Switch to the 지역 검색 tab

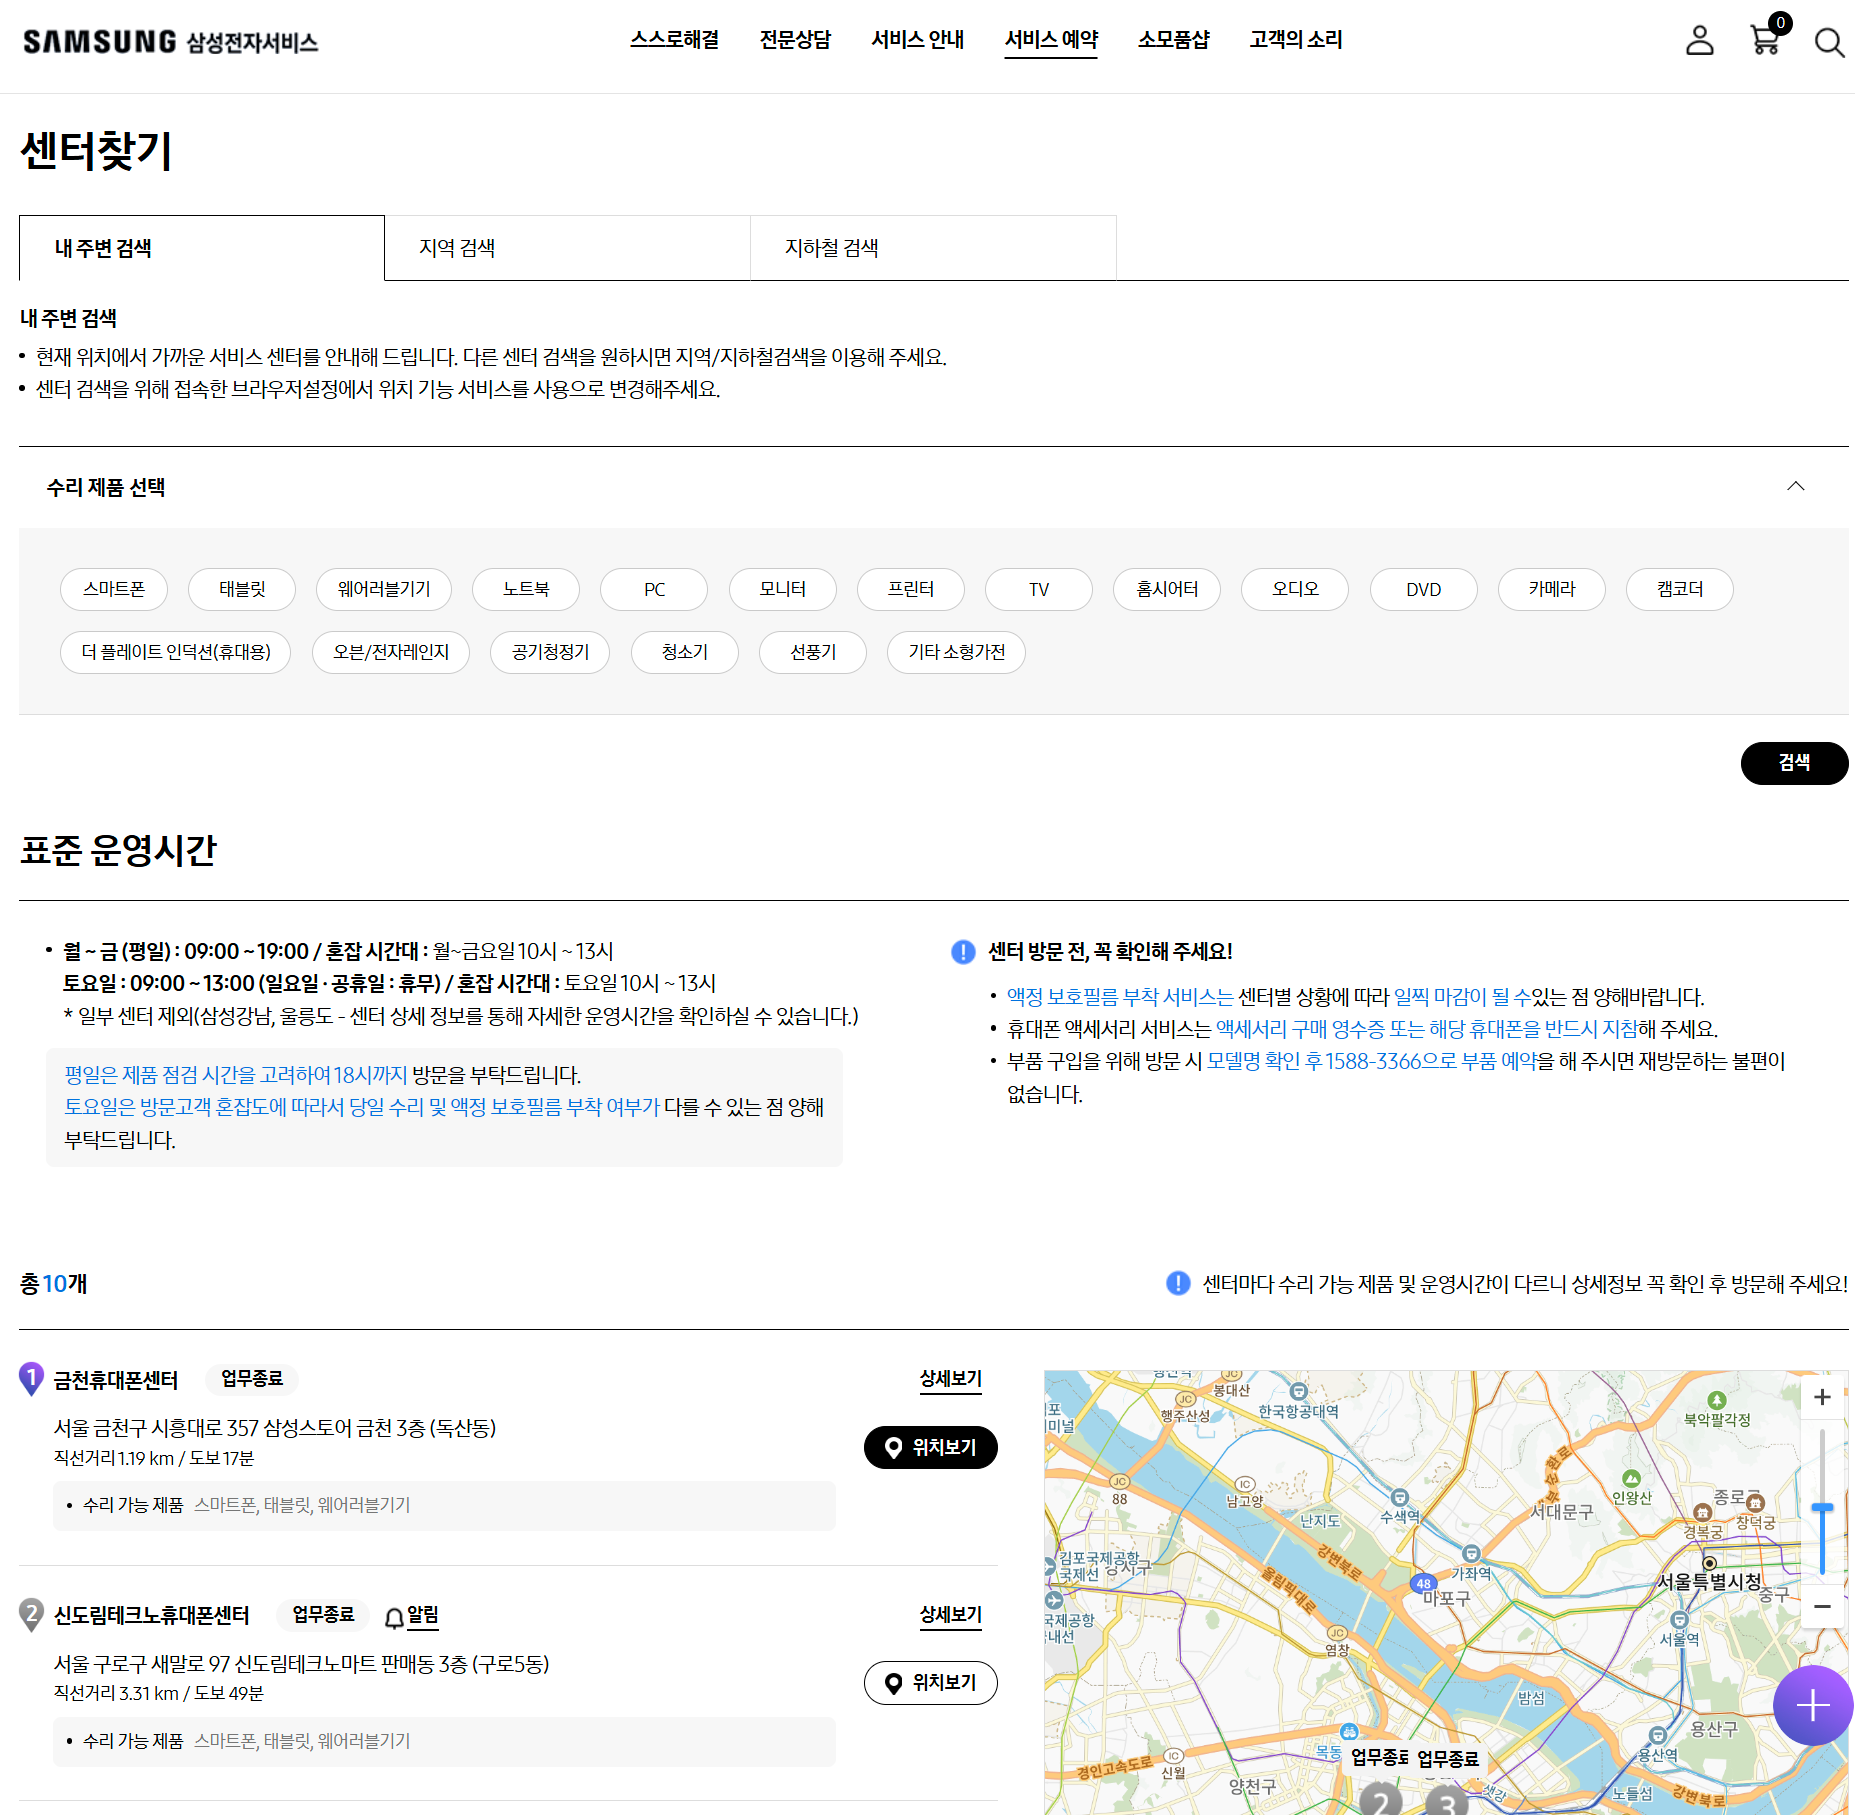[458, 248]
